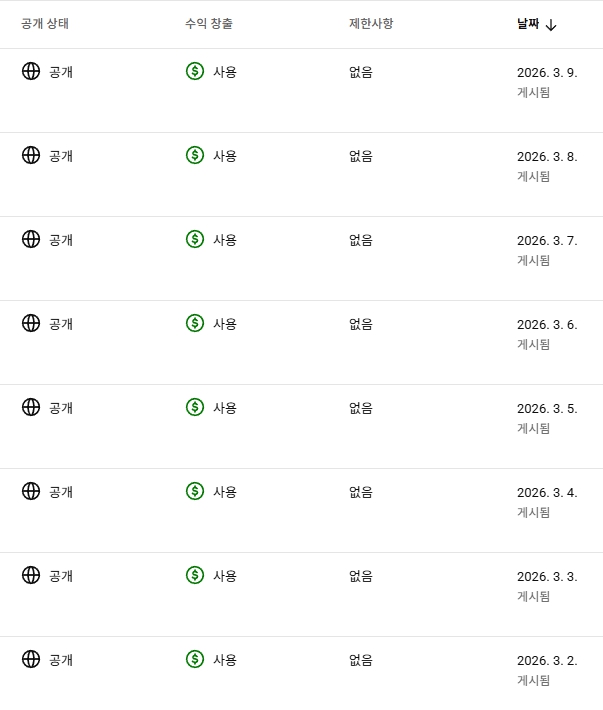Image resolution: width=603 pixels, height=710 pixels.
Task: Click the 2026. 3. 4. publish date
Action: click(546, 492)
